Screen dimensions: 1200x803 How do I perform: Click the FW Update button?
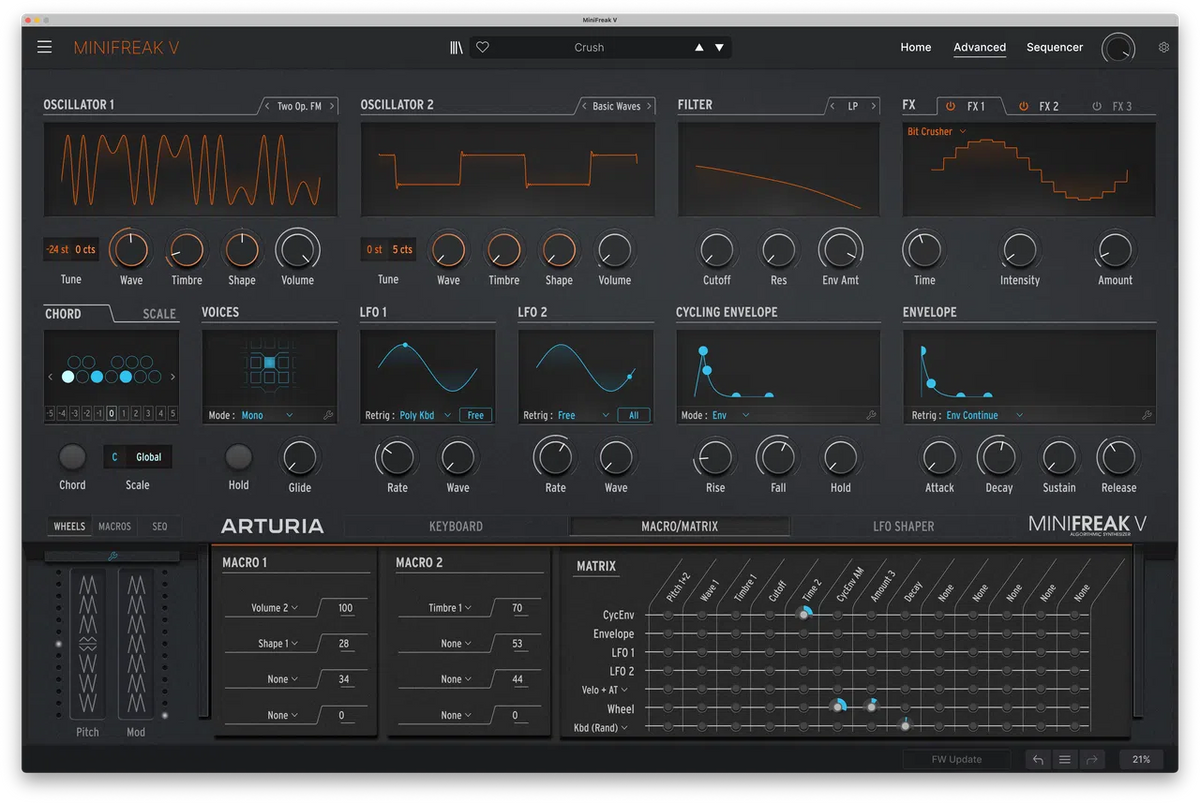point(955,759)
